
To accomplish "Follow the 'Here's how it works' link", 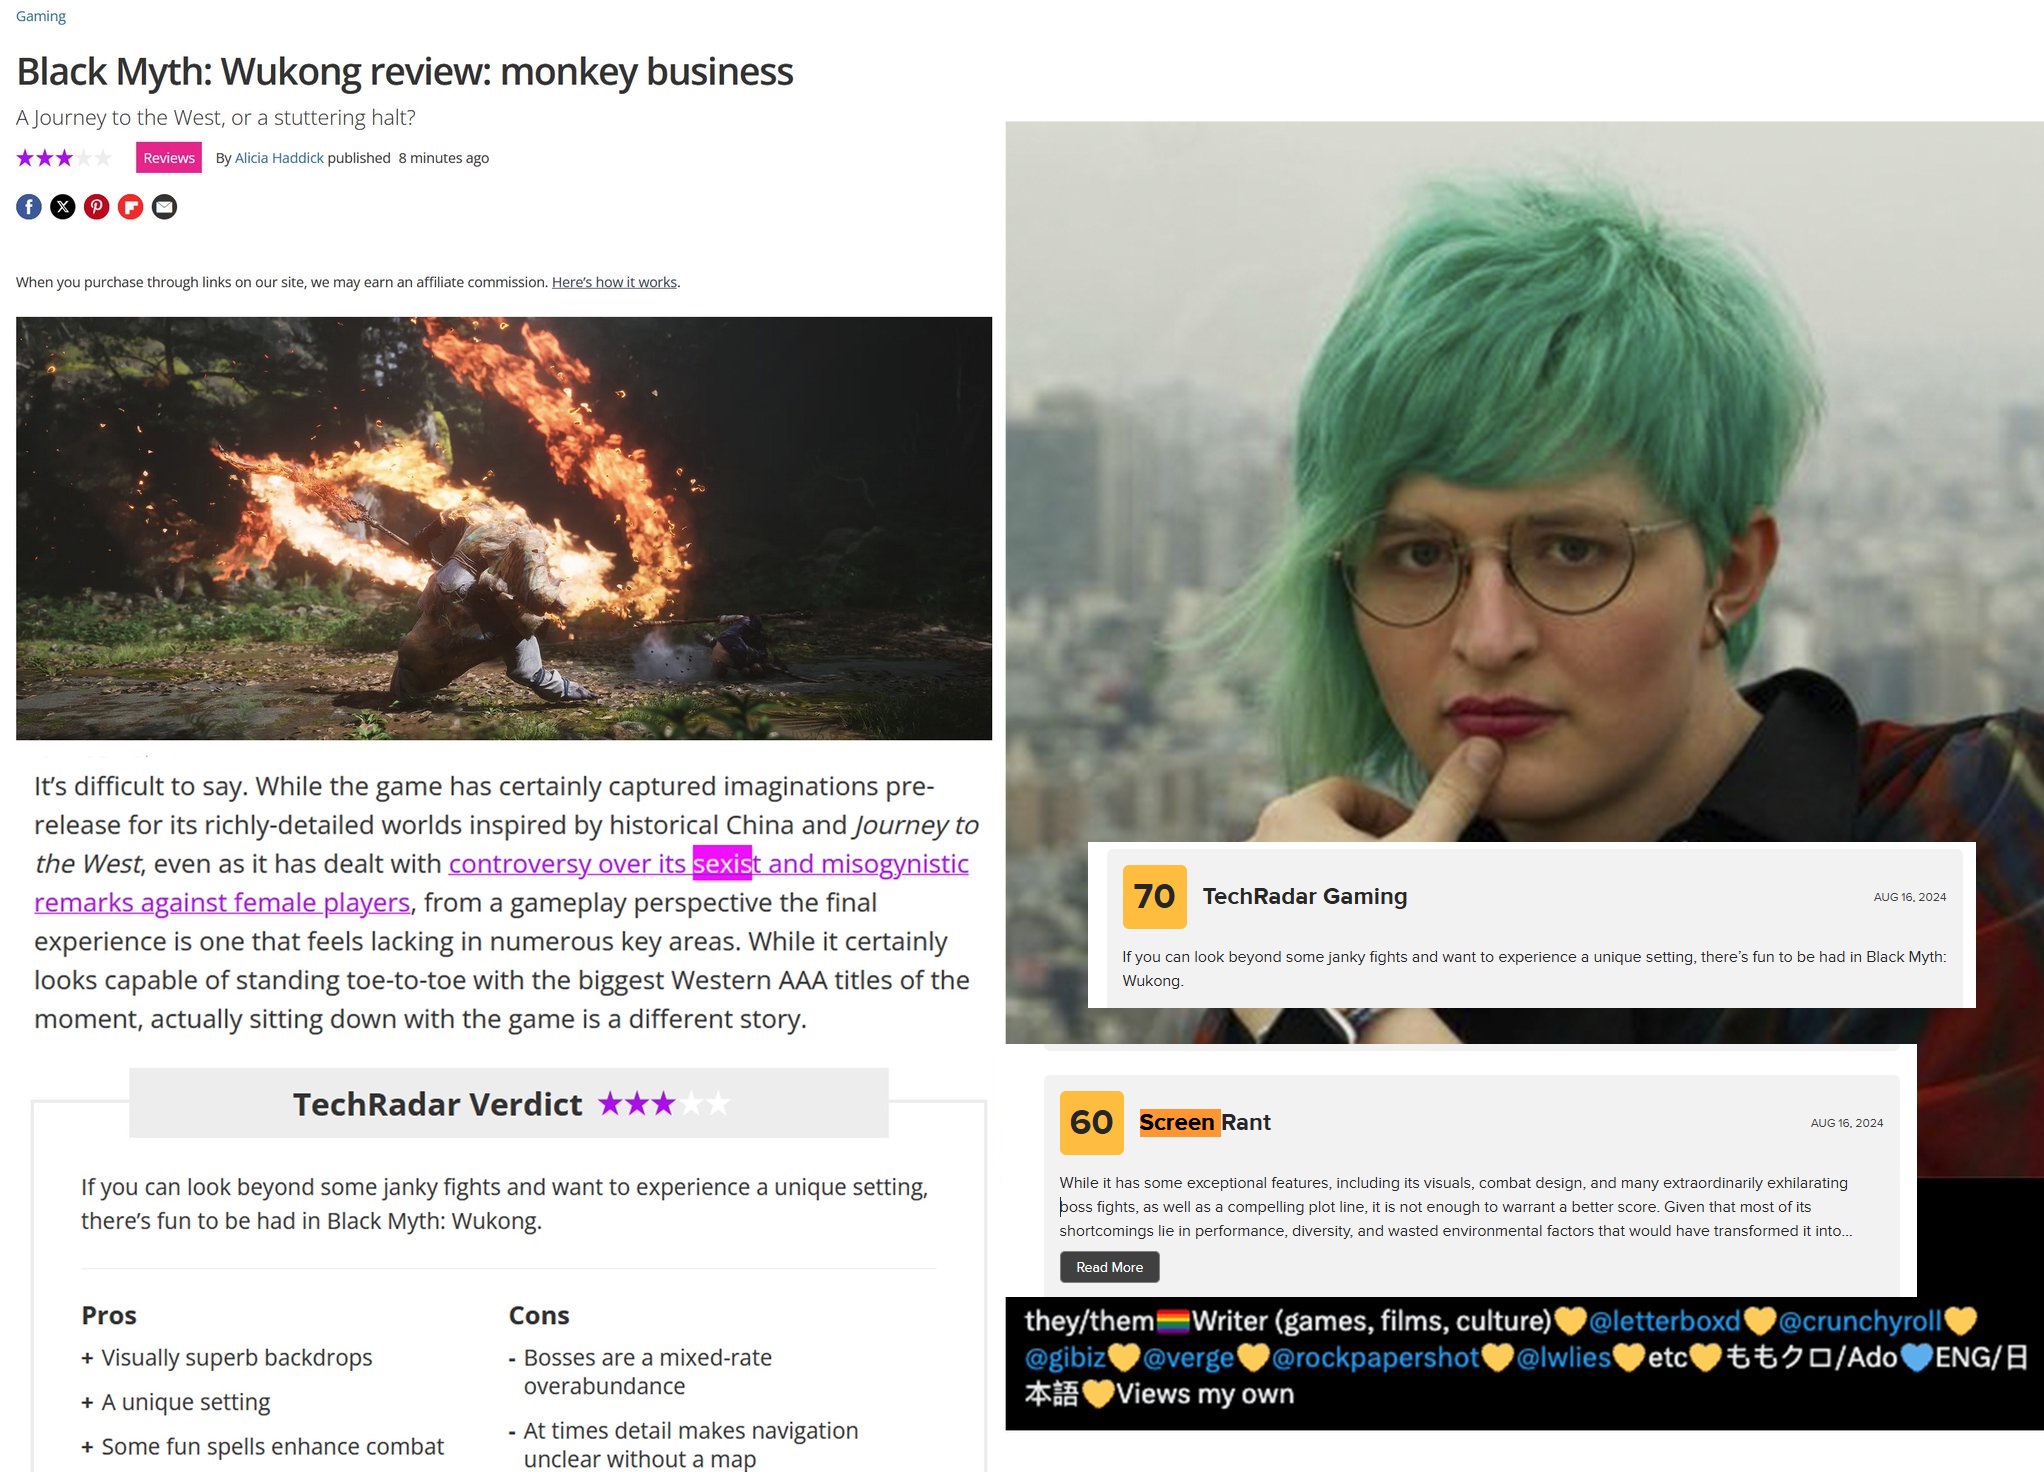I will point(614,282).
